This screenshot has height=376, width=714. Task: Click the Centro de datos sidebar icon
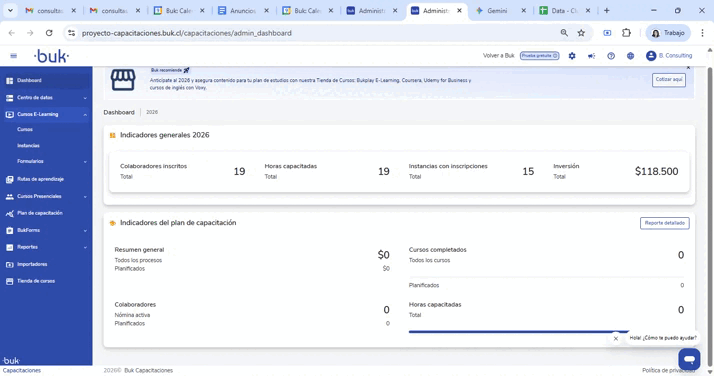point(10,98)
